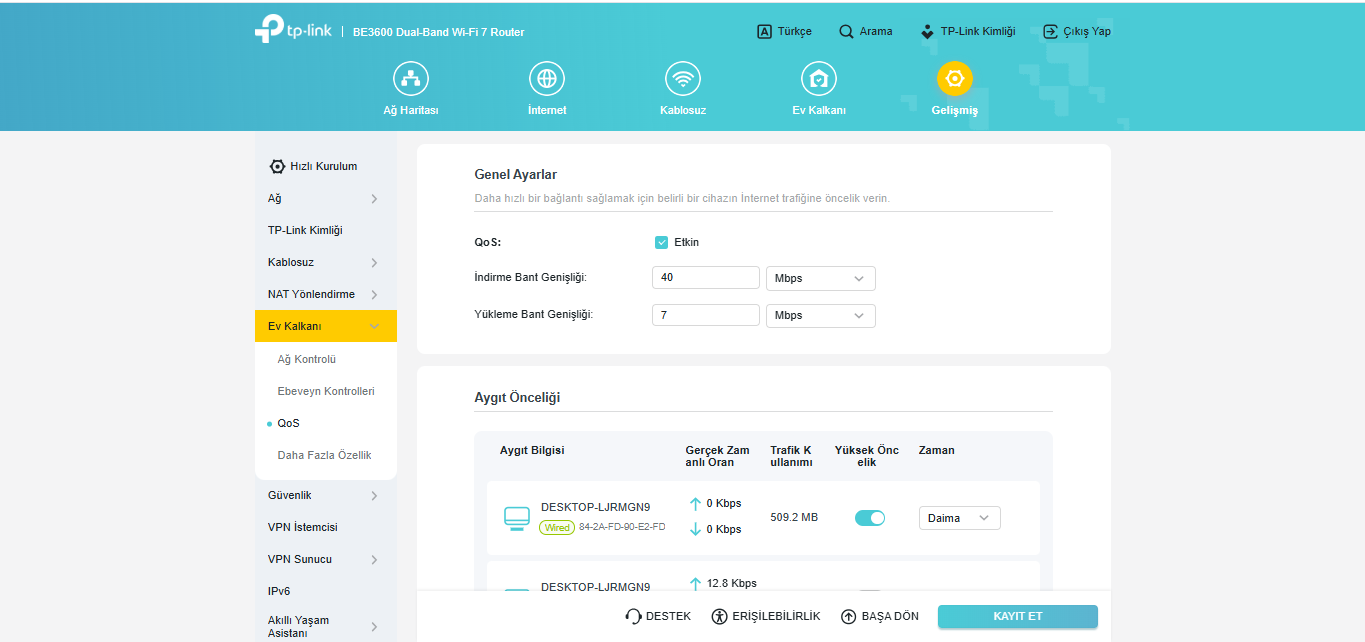Select the Gelişmiş gear icon

tap(955, 78)
